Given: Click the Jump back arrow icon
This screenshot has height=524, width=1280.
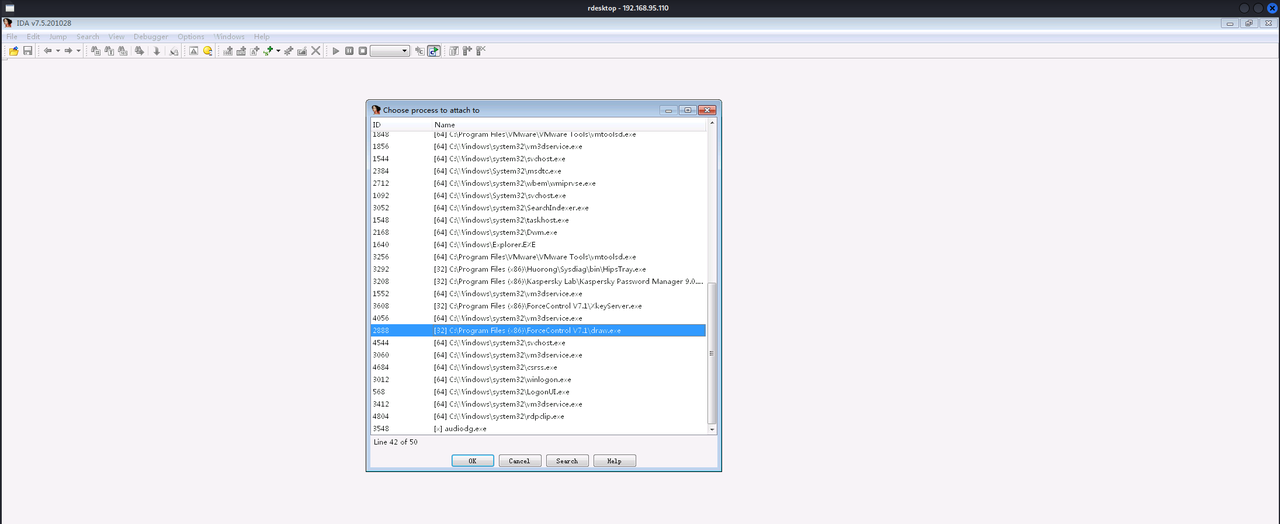Looking at the screenshot, I should 47,51.
